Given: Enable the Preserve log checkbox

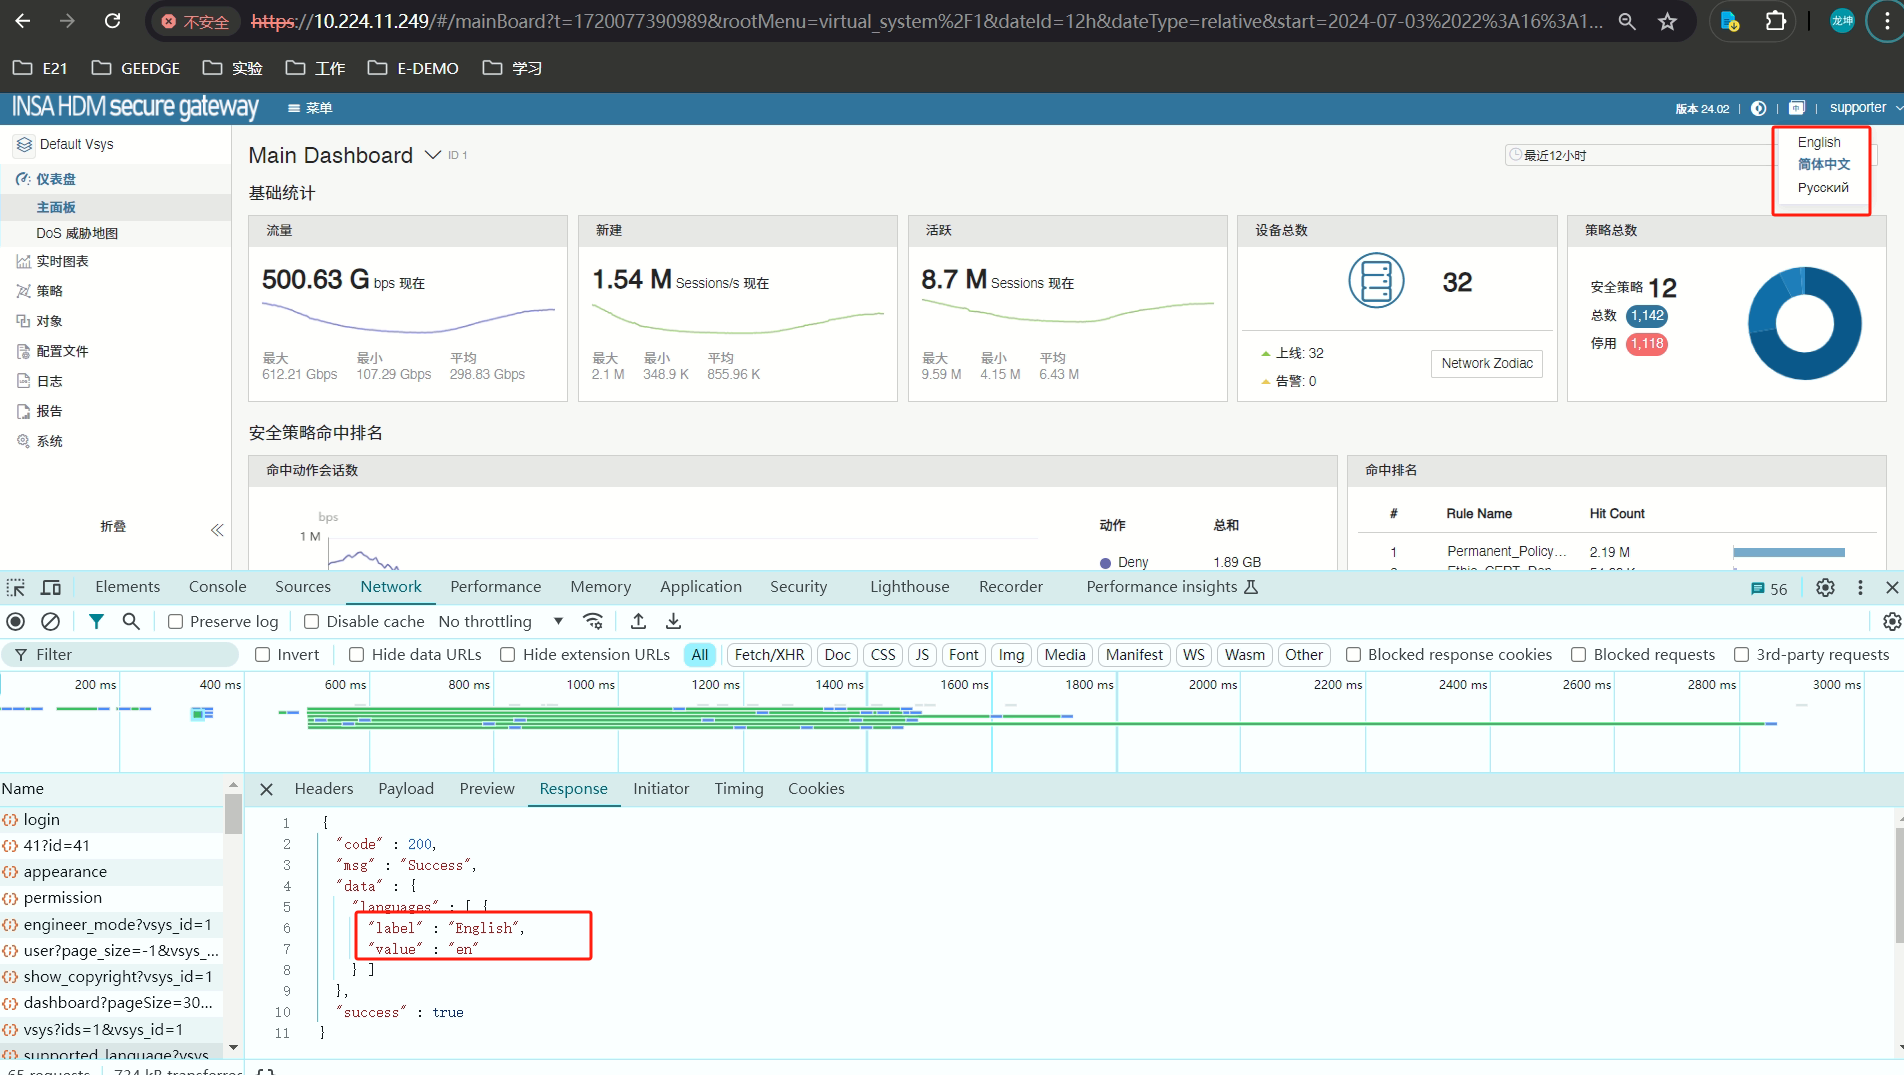Looking at the screenshot, I should tap(176, 622).
